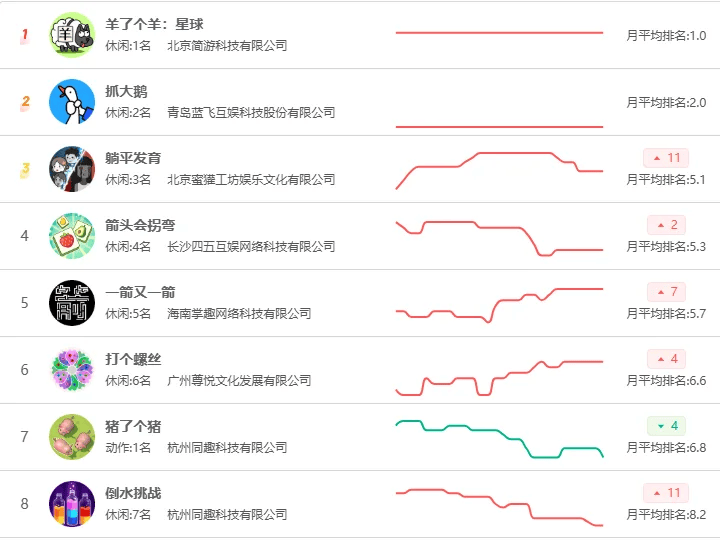
Task: Open the 一箭又一箭 black game icon
Action: tap(72, 303)
